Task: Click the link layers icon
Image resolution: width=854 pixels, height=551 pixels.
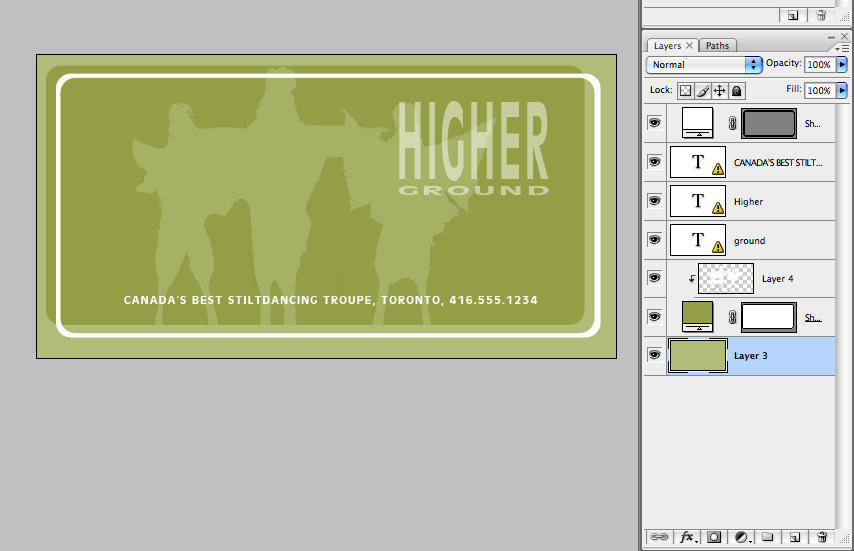Action: point(659,537)
